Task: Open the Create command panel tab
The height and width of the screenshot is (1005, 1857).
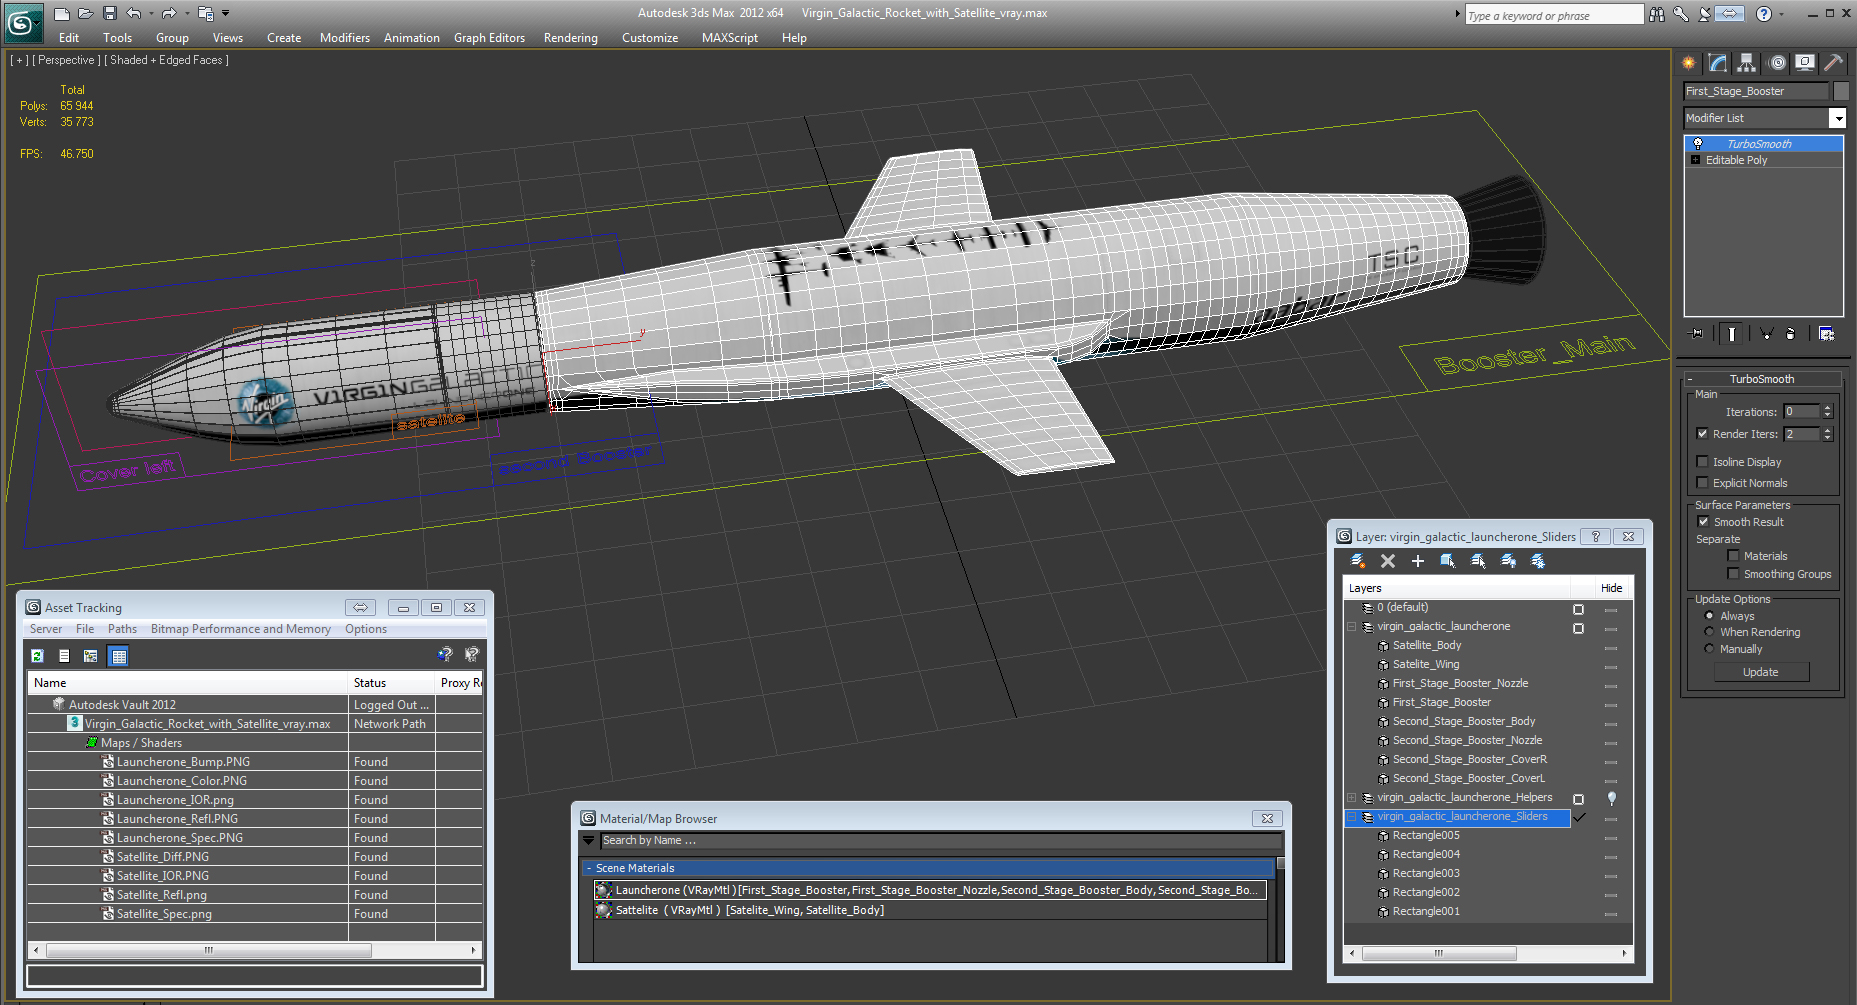Action: tap(1689, 63)
